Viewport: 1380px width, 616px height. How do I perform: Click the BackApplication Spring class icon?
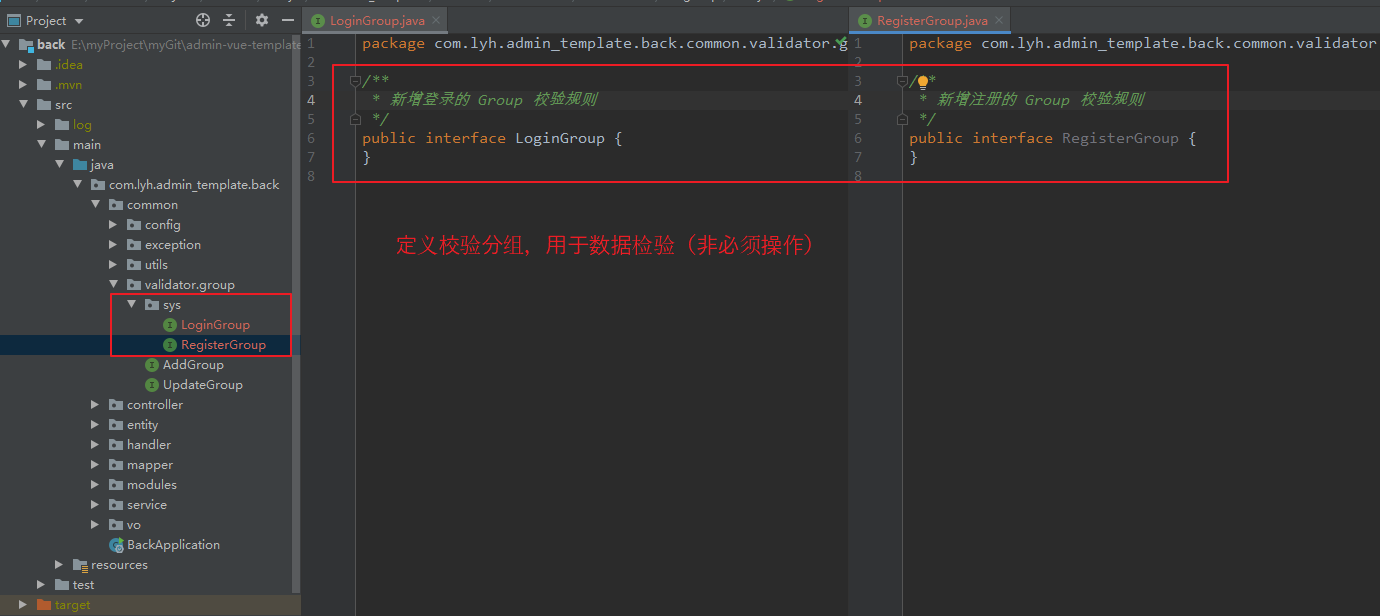click(x=116, y=545)
